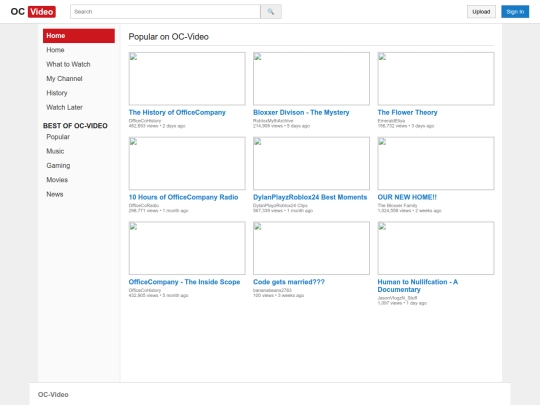The height and width of the screenshot is (405, 540).
Task: Click title link OfficeCompany - The Inside Scope
Action: (184, 282)
